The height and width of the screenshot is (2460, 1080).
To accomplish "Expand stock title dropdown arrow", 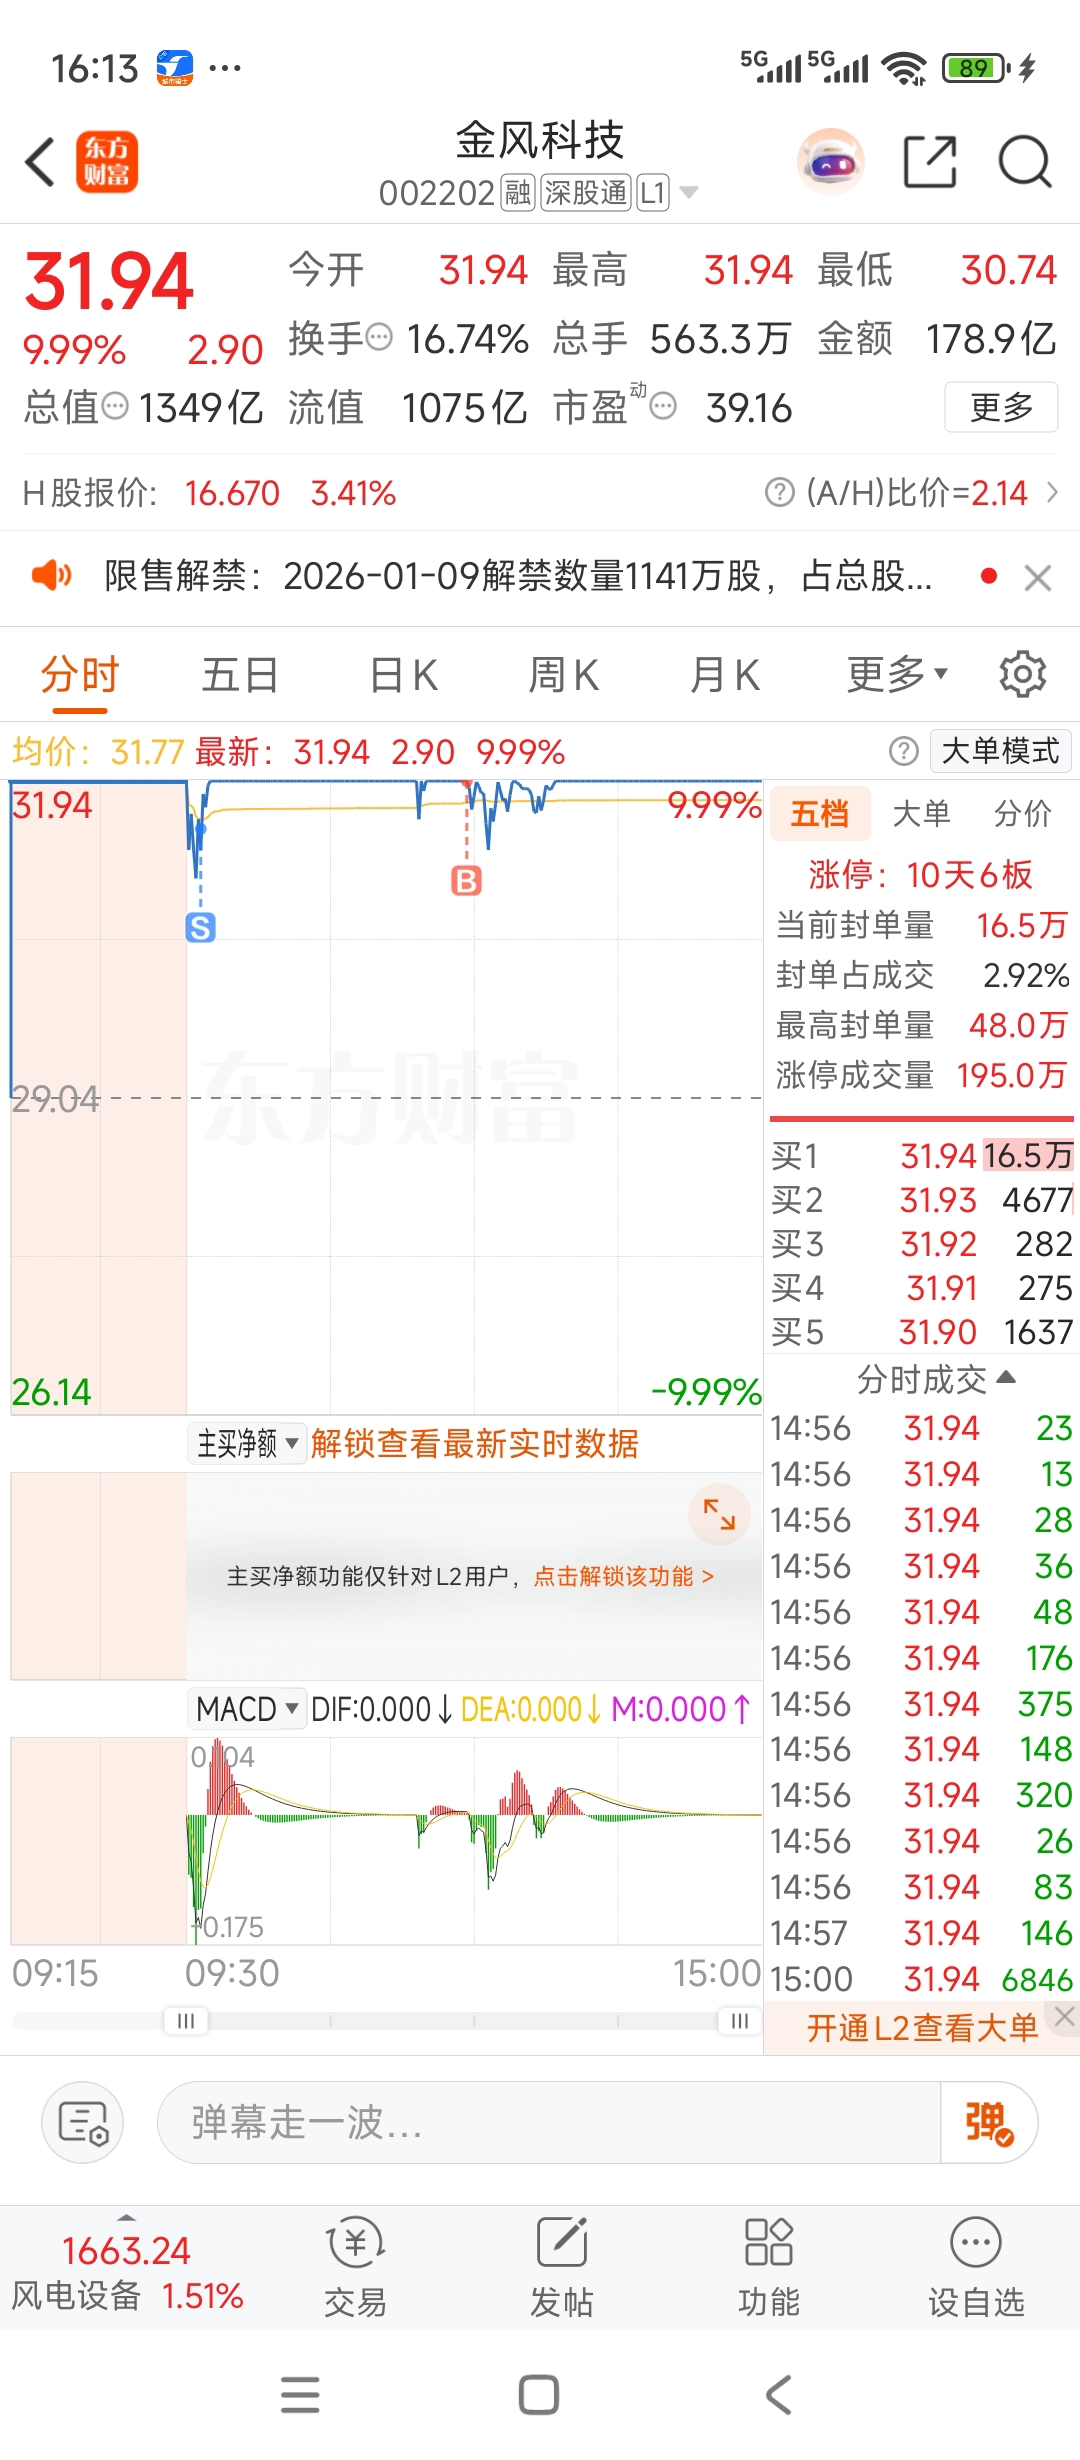I will (689, 192).
